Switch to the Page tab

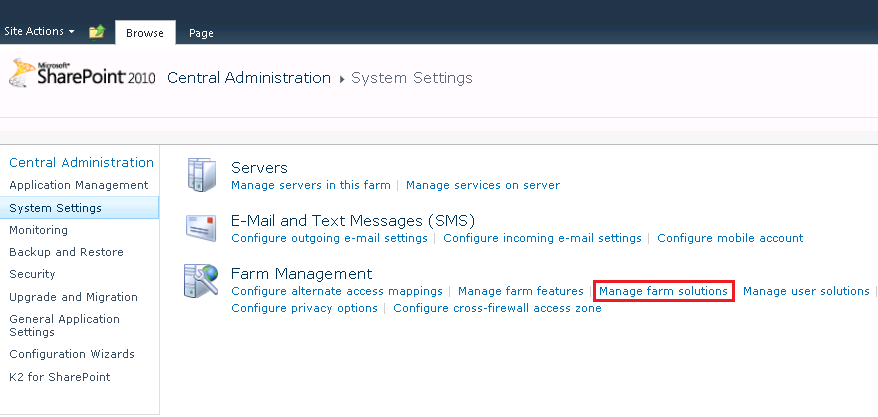(x=201, y=33)
